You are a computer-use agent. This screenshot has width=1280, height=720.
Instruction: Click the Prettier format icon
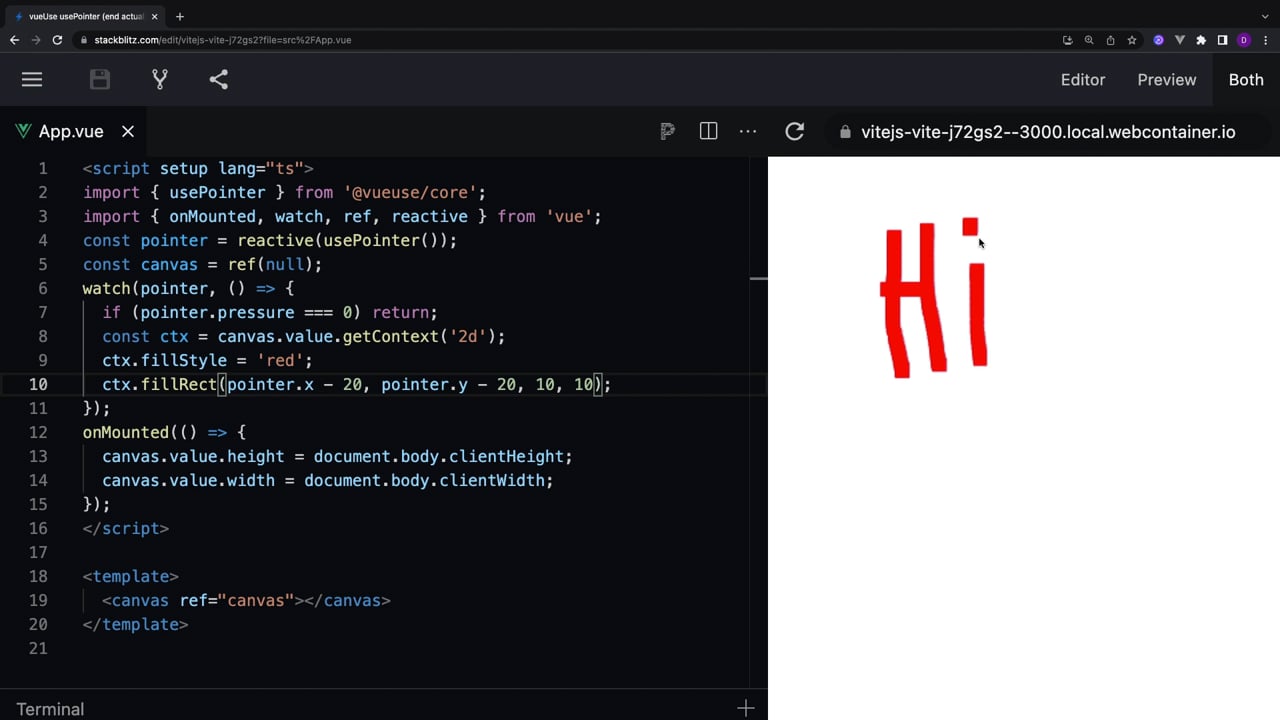[668, 131]
